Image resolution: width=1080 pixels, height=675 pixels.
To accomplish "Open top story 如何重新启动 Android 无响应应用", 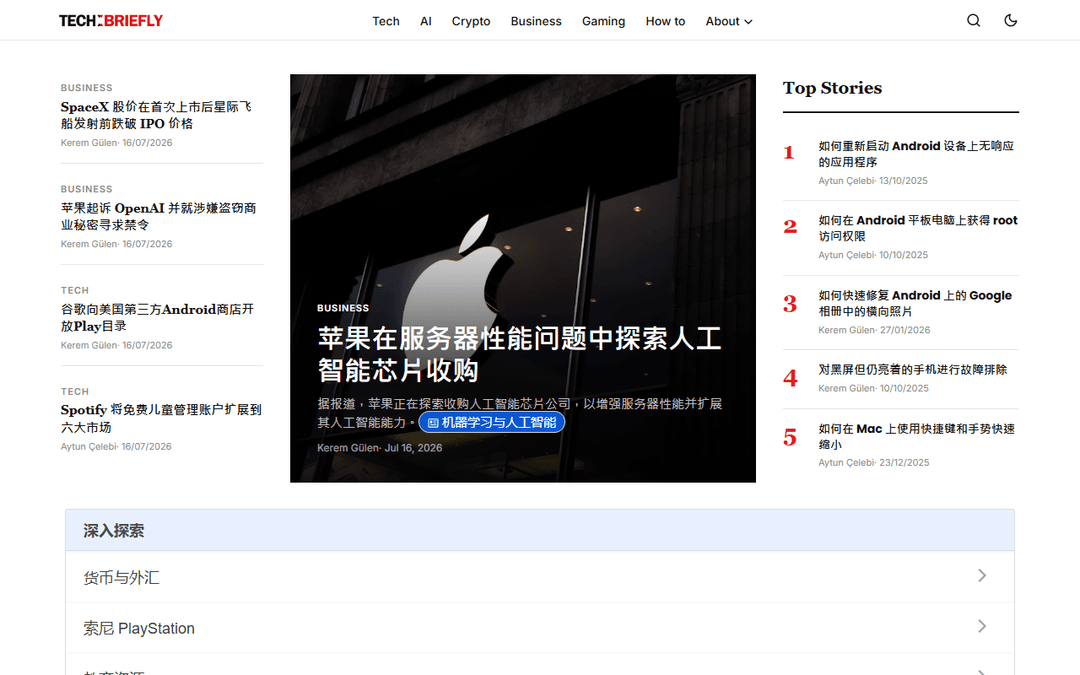I will 916,154.
